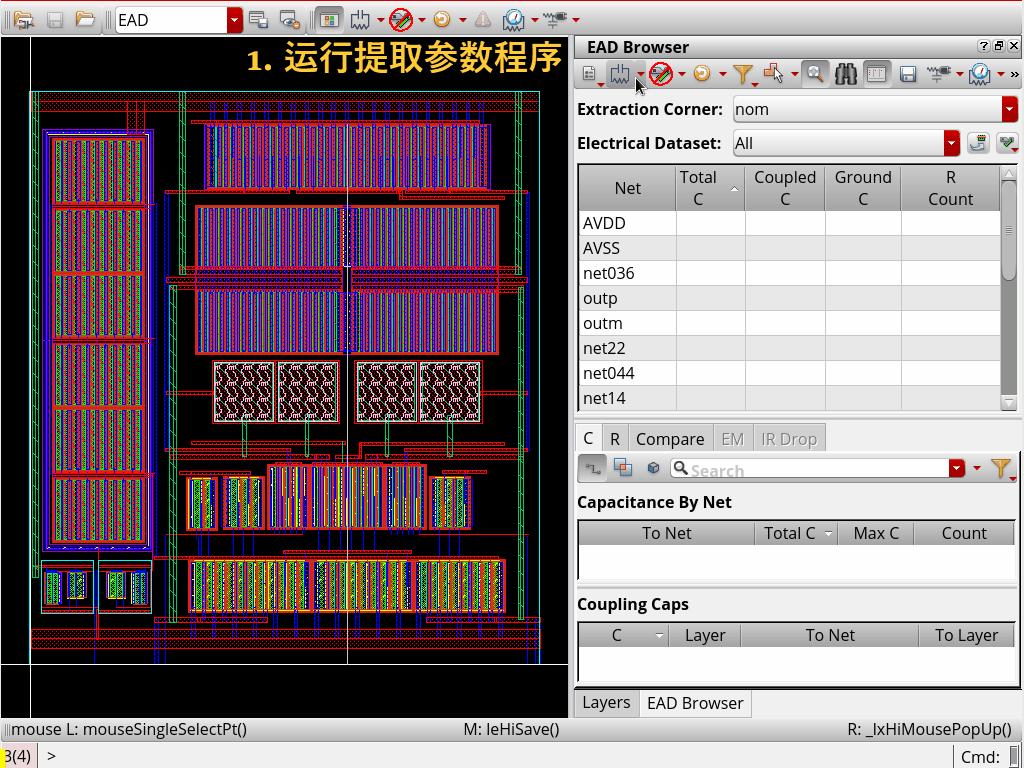Select the Layers tab at the bottom
The image size is (1024, 768).
point(606,703)
